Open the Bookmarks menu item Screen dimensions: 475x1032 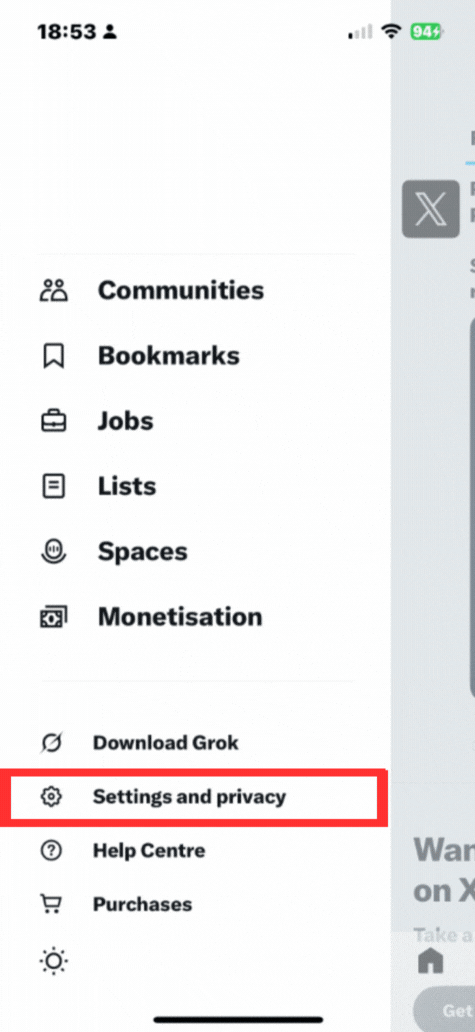pyautogui.click(x=169, y=356)
